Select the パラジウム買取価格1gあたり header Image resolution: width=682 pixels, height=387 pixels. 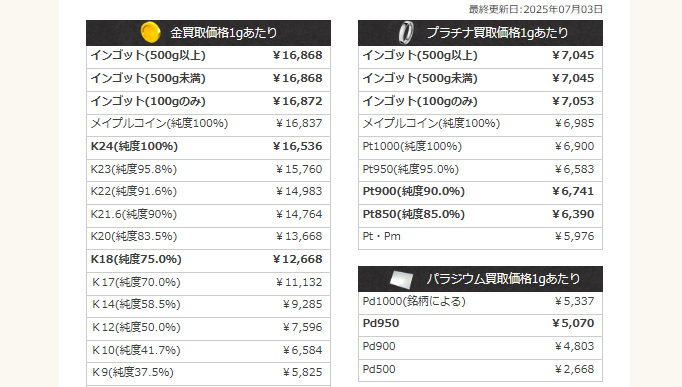[480, 279]
